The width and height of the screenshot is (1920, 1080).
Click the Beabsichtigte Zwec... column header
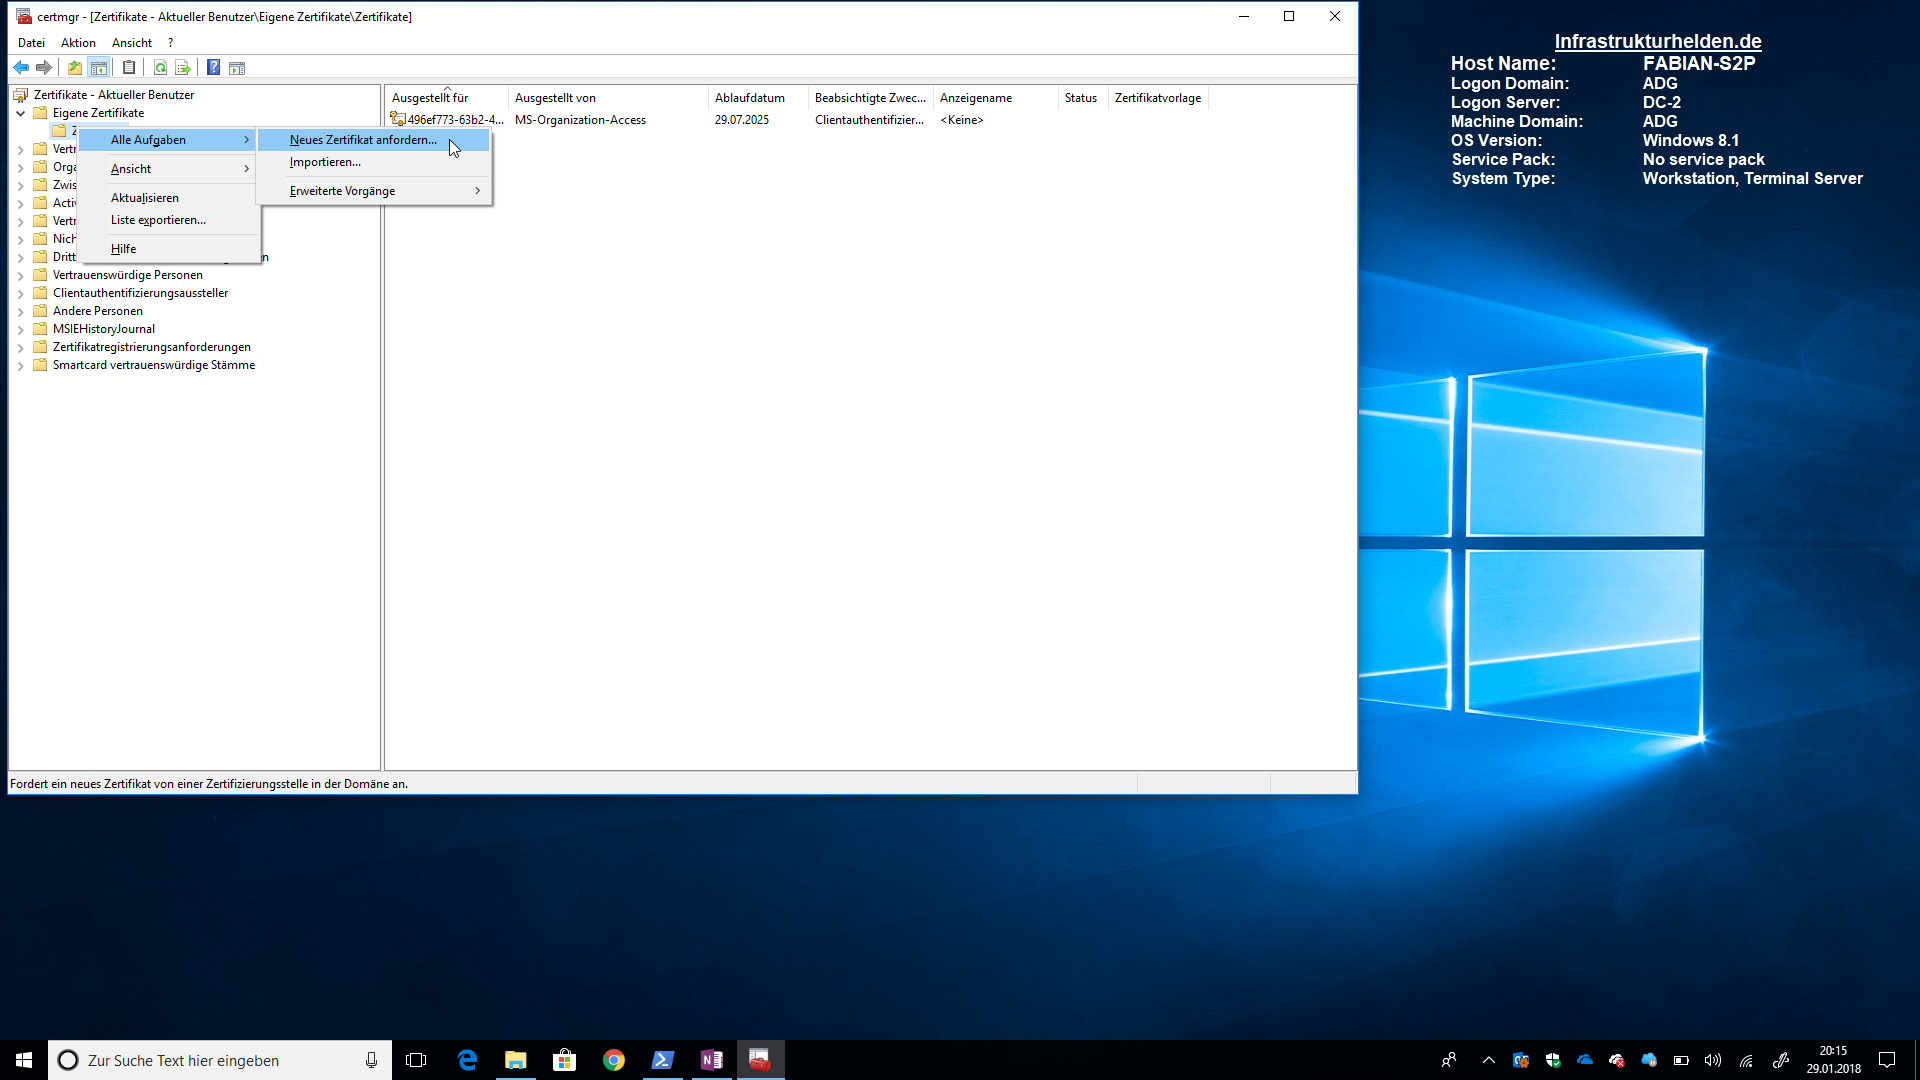(x=870, y=98)
